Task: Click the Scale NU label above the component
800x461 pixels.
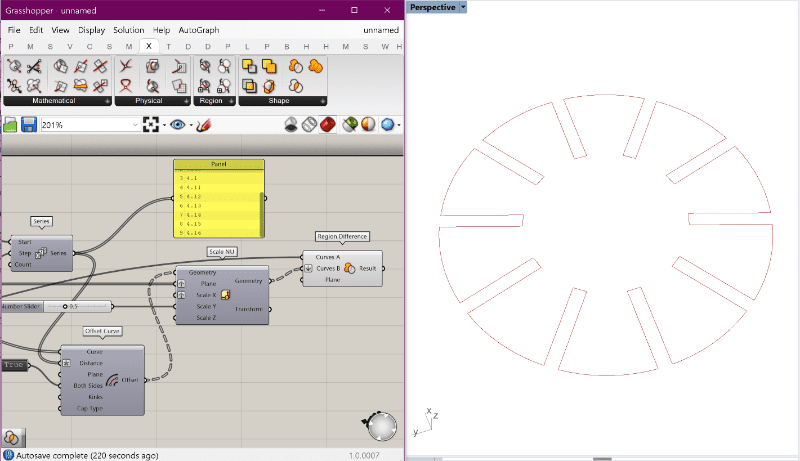Action: (x=222, y=251)
